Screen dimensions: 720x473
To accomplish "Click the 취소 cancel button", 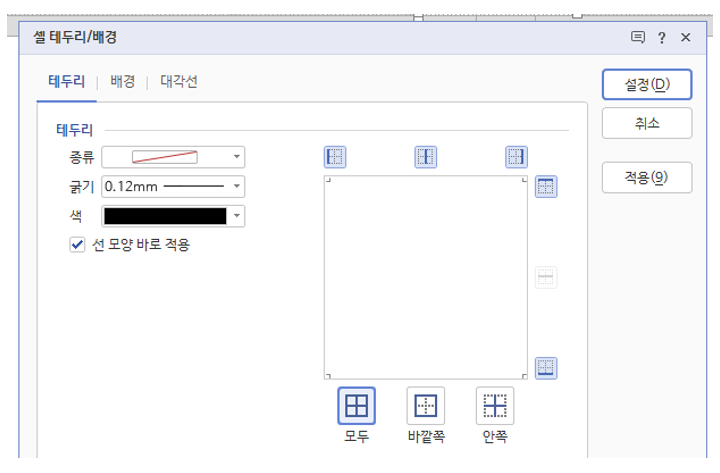I will [647, 123].
